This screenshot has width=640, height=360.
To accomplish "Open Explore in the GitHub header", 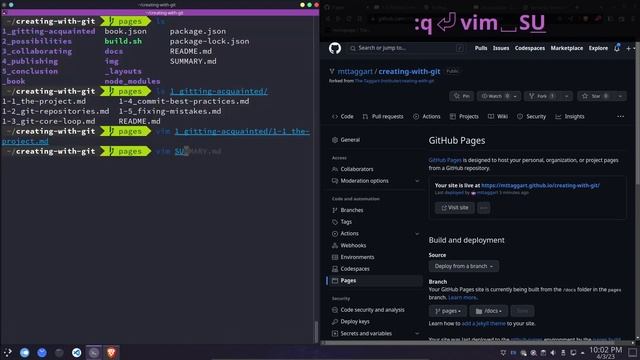I will (x=598, y=48).
